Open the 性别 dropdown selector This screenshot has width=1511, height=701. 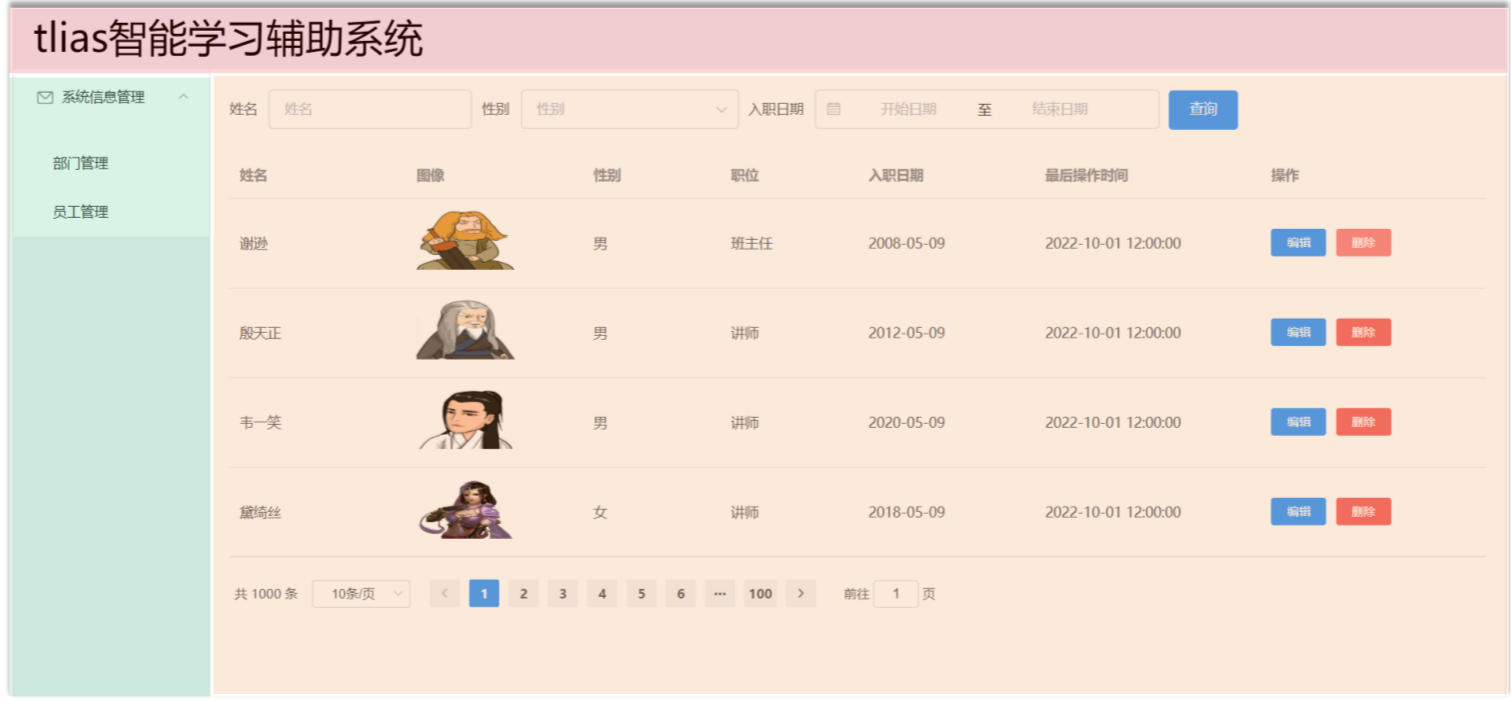tap(629, 110)
